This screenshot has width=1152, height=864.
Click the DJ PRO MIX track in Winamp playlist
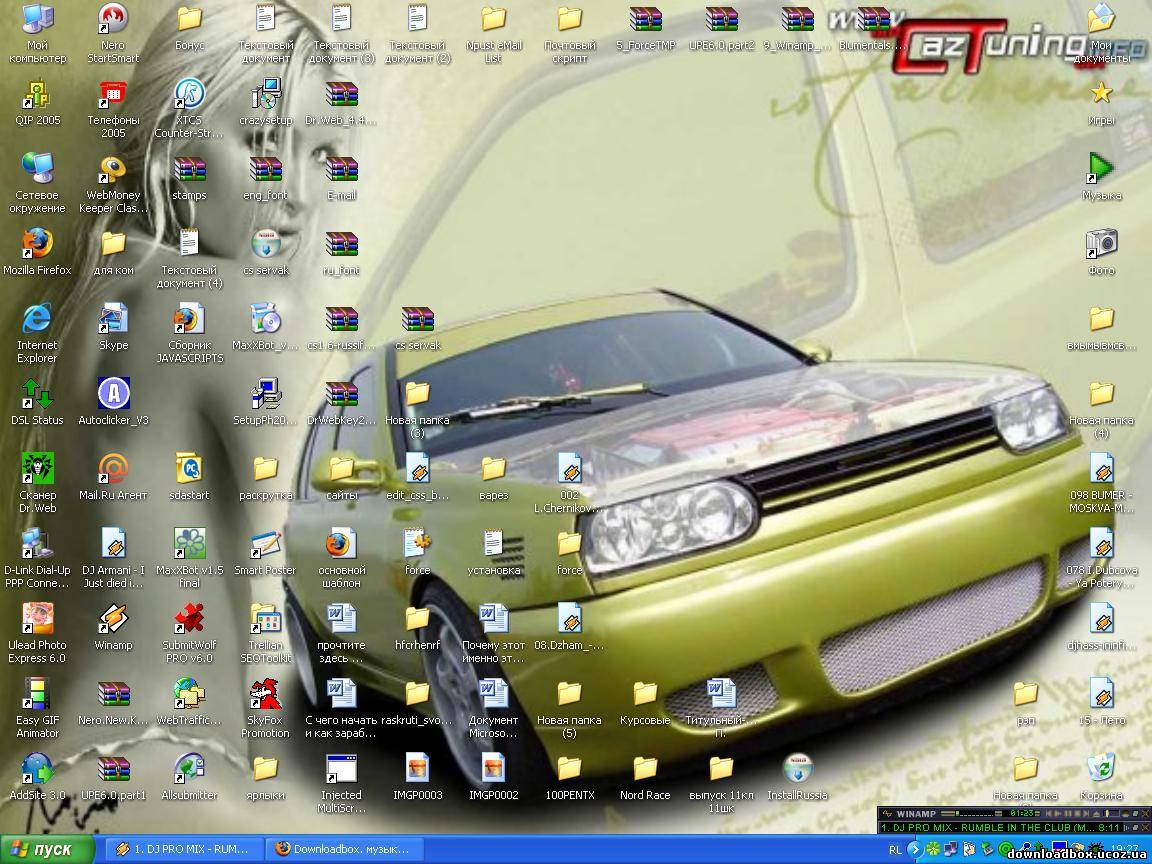point(999,827)
